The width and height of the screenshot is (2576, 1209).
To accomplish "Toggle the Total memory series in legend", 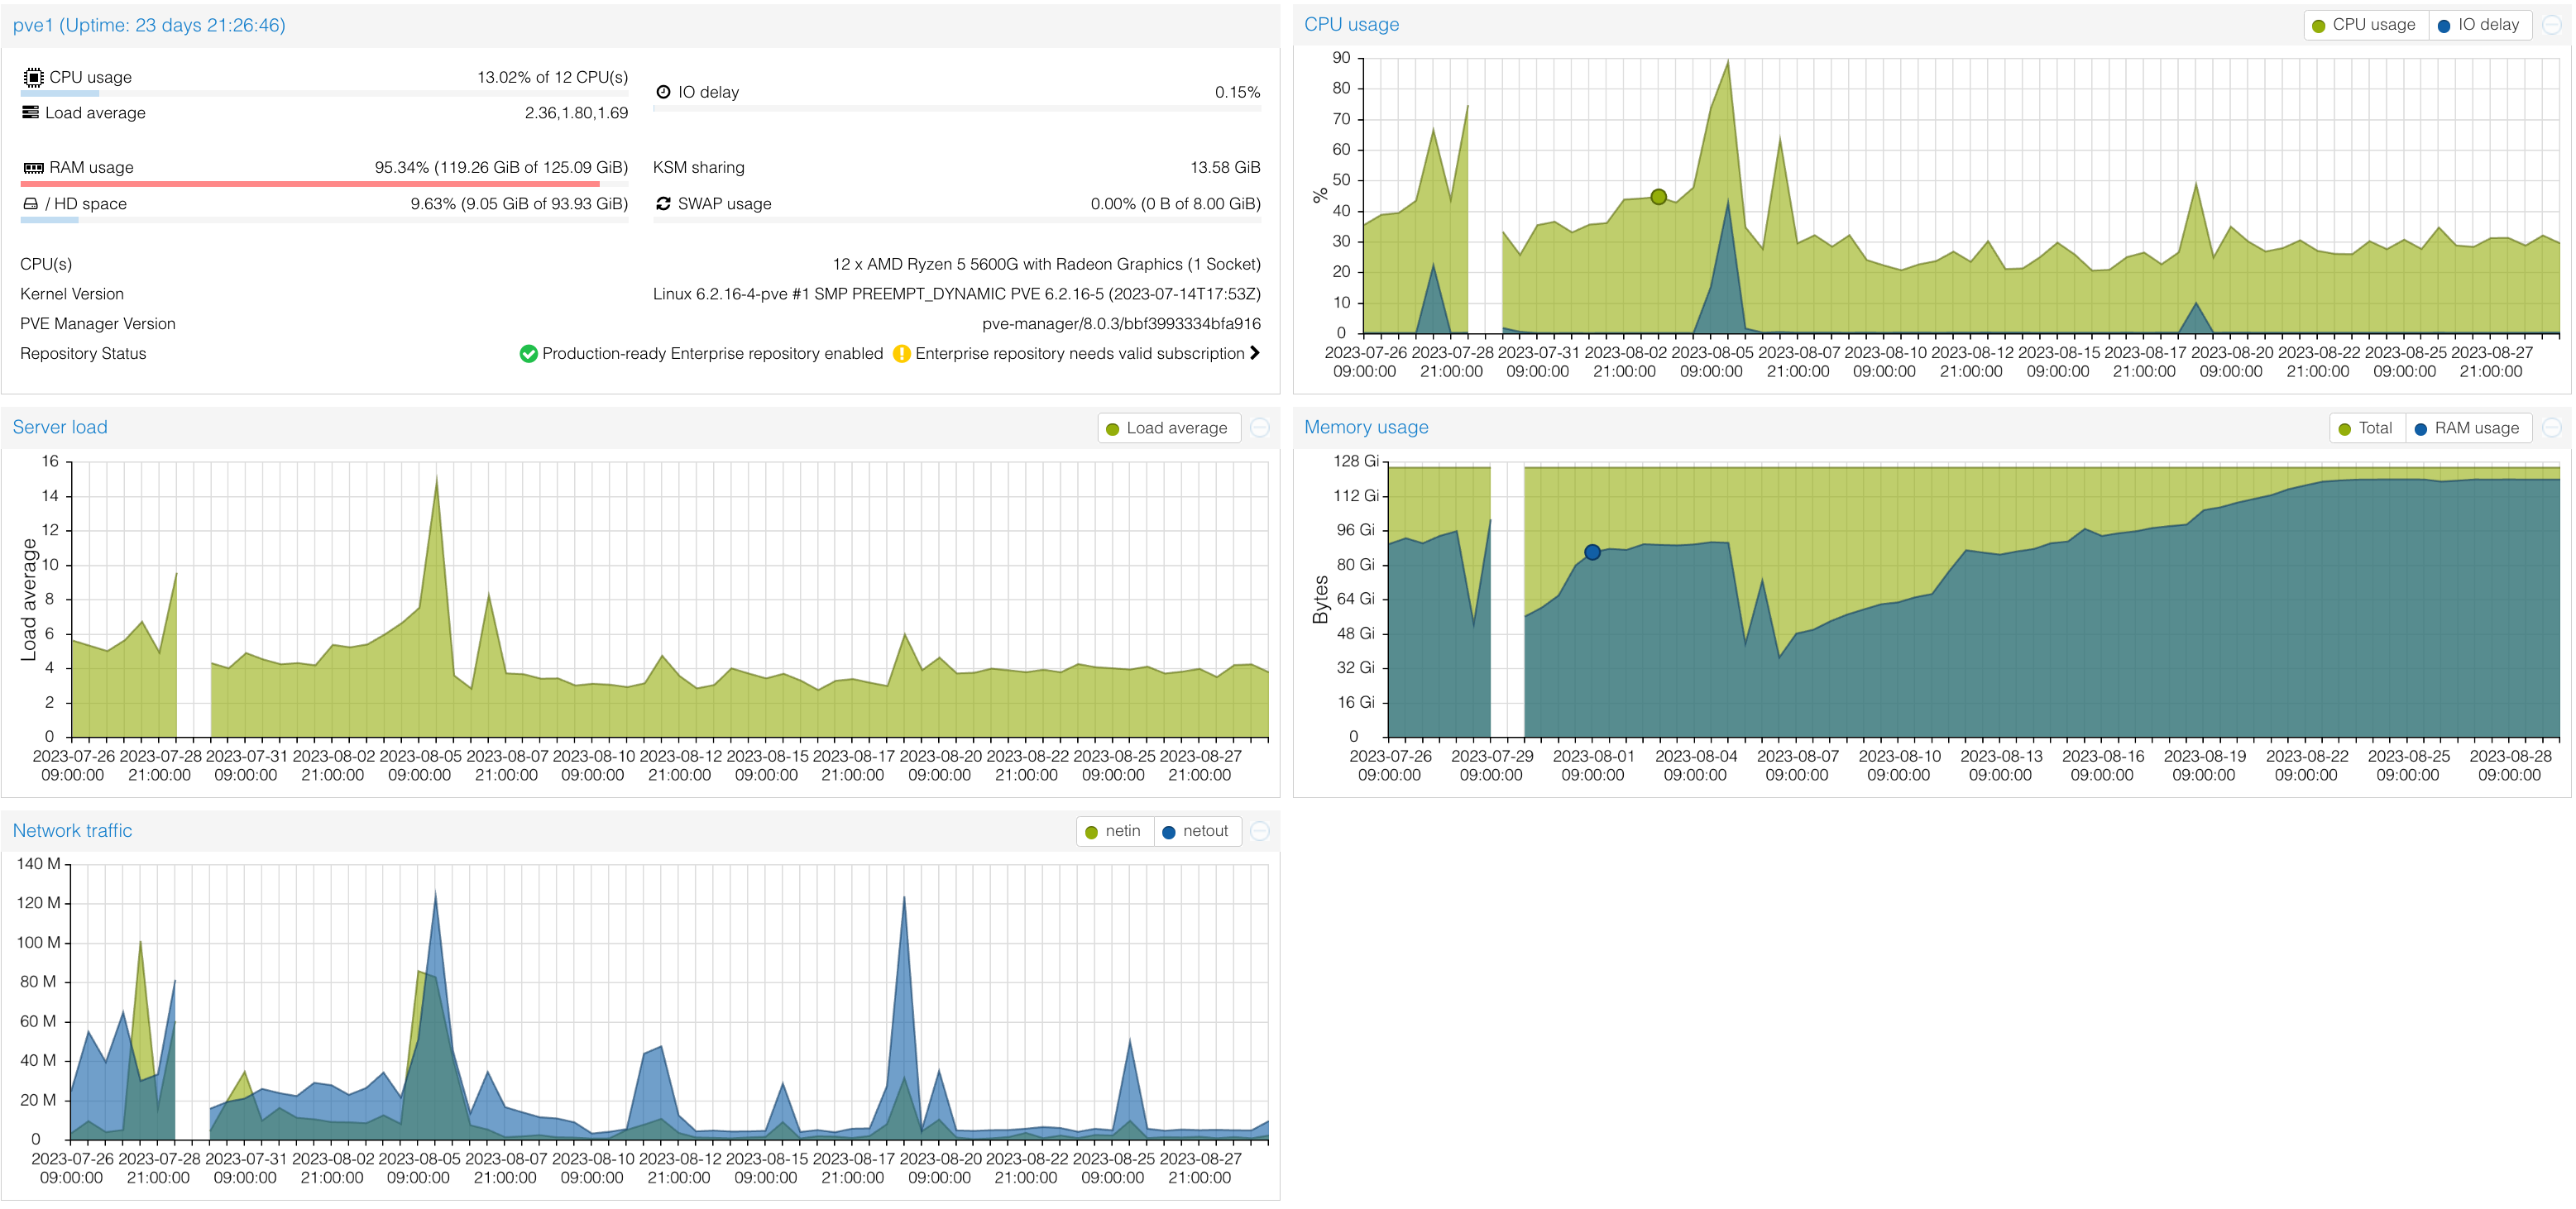I will [x=2366, y=428].
